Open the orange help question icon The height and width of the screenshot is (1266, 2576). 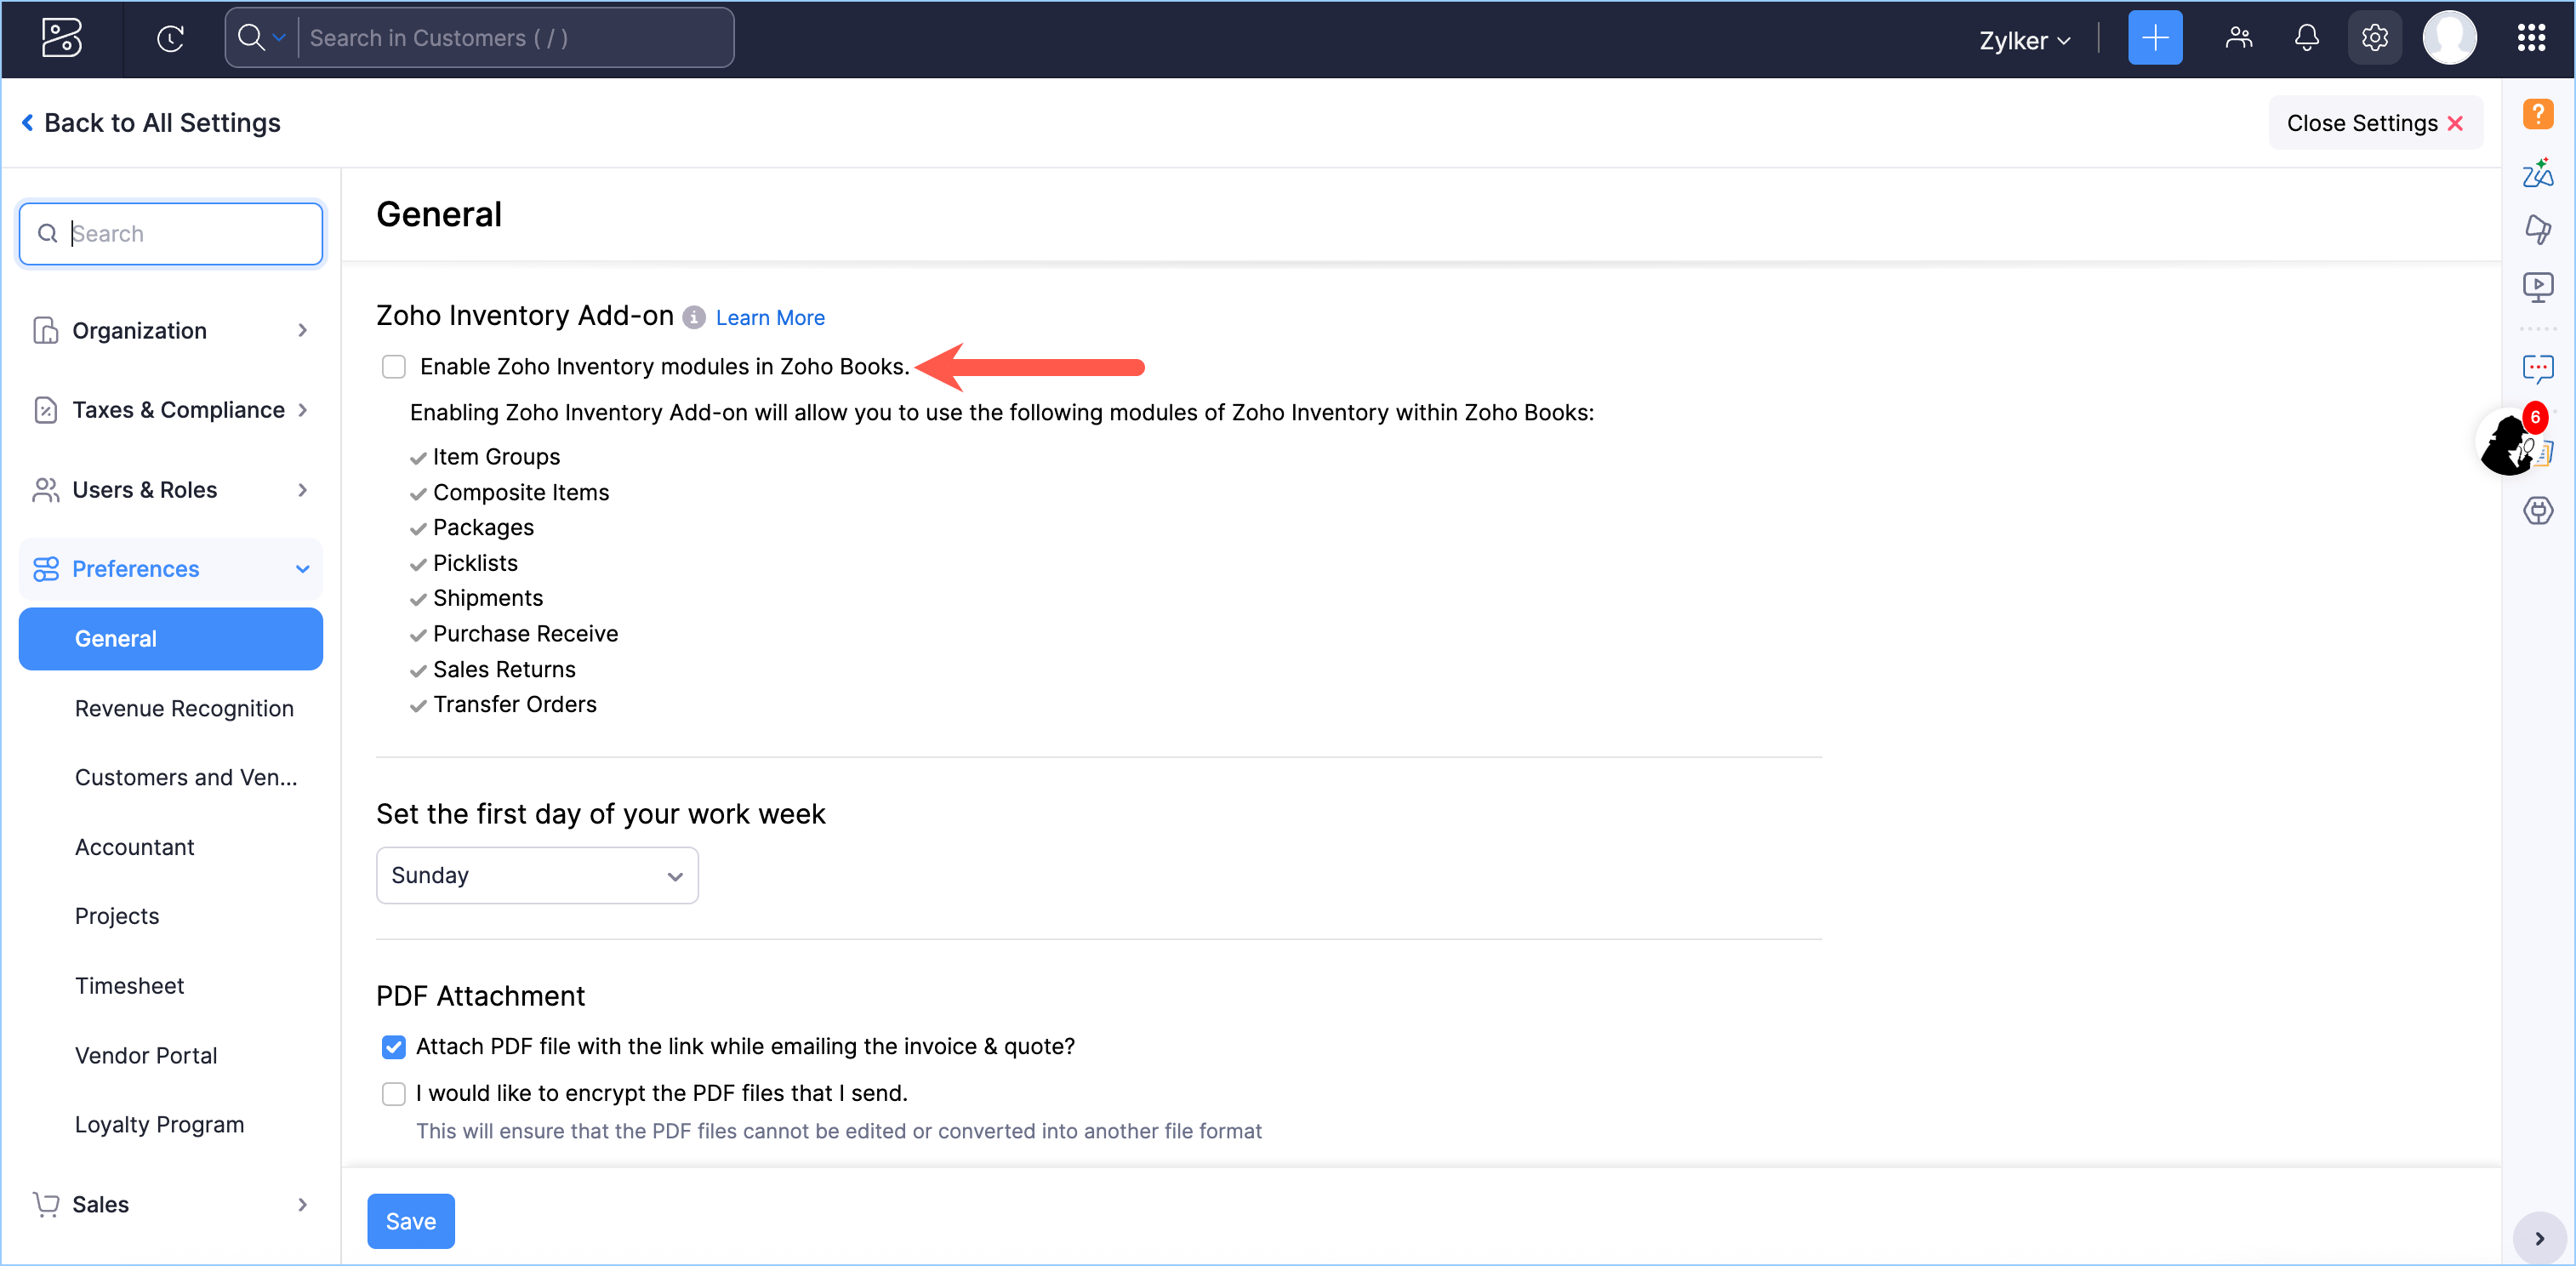click(2538, 113)
